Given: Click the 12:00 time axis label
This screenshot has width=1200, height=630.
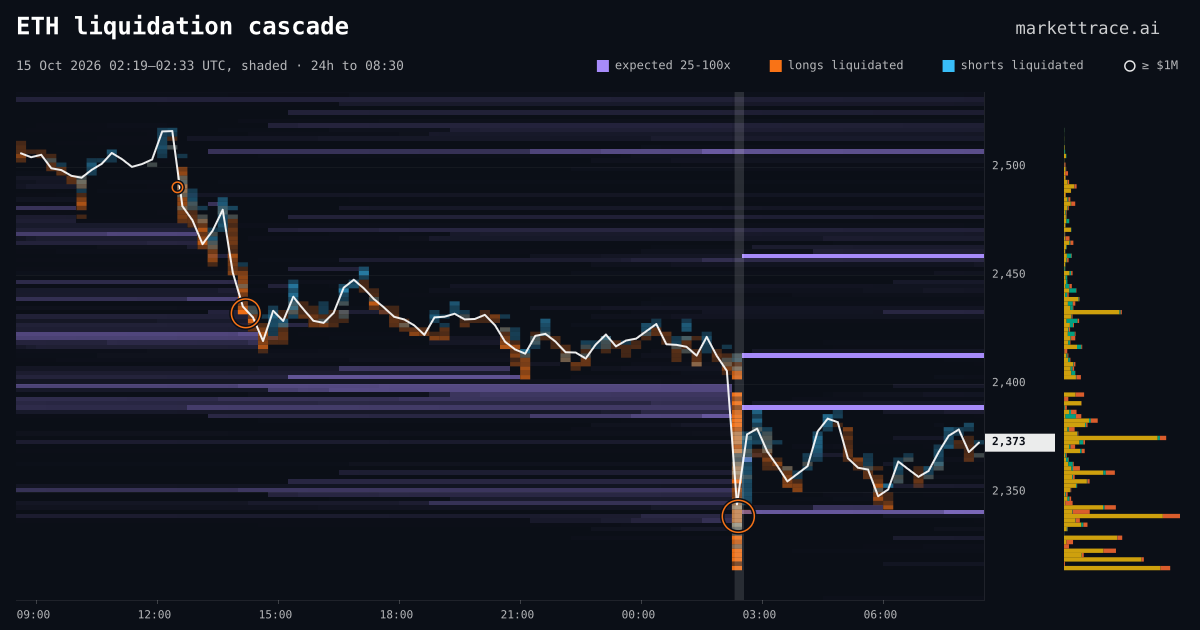Looking at the screenshot, I should point(154,615).
